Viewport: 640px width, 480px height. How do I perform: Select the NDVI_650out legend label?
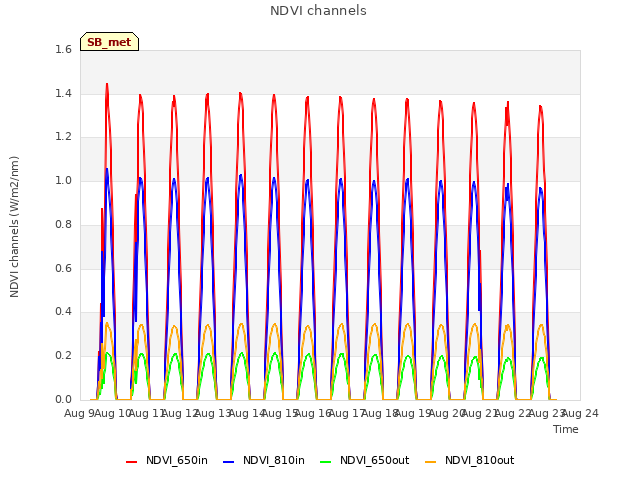click(x=374, y=460)
